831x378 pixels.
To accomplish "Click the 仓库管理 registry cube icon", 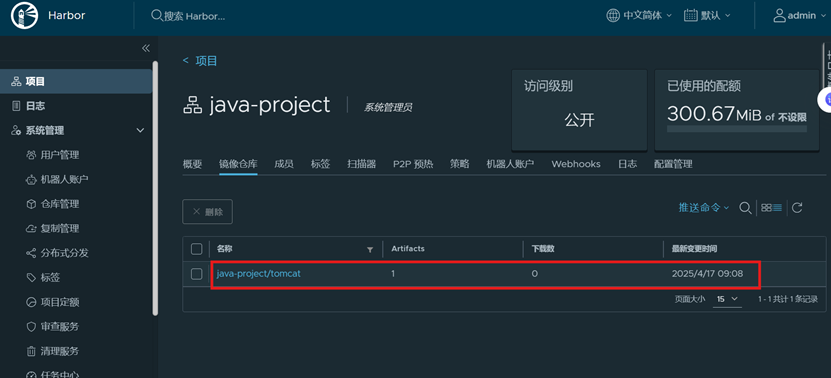I will point(31,204).
